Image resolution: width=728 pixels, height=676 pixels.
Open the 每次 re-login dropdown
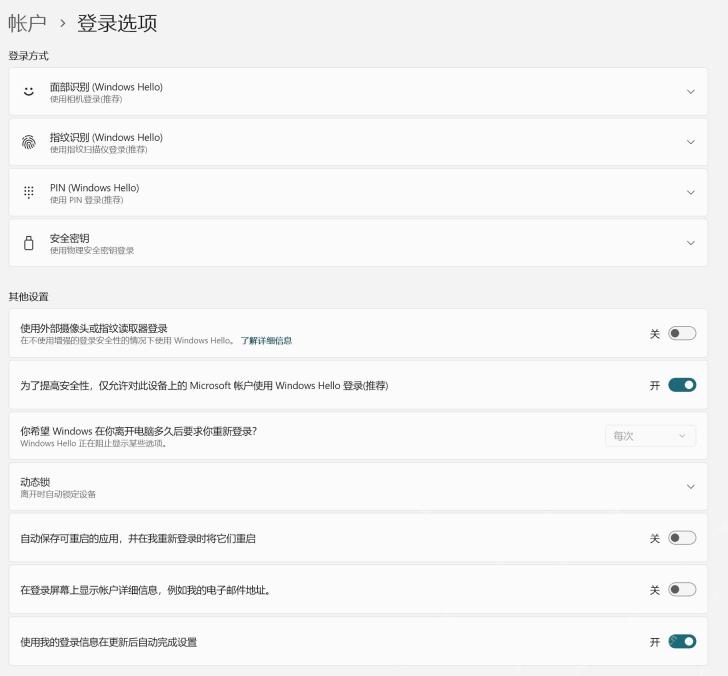pos(650,436)
